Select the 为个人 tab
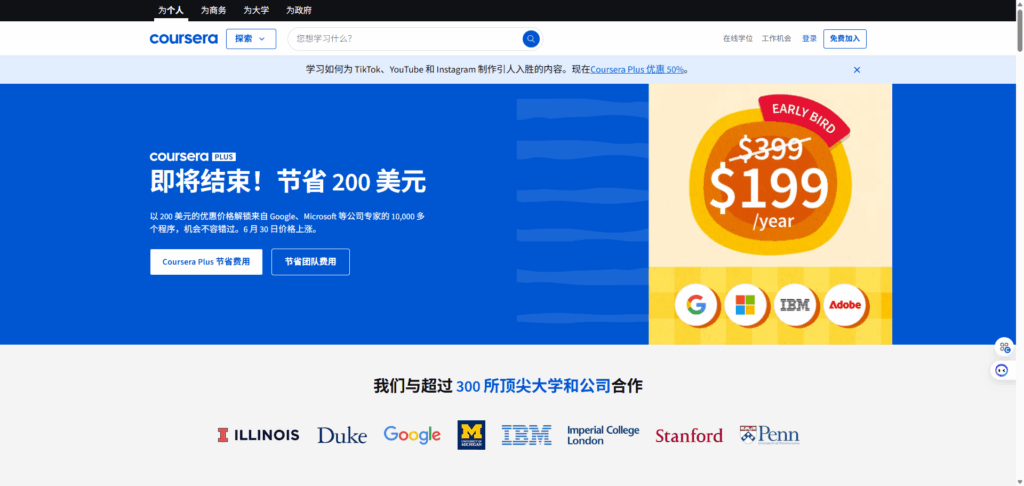 pyautogui.click(x=170, y=10)
